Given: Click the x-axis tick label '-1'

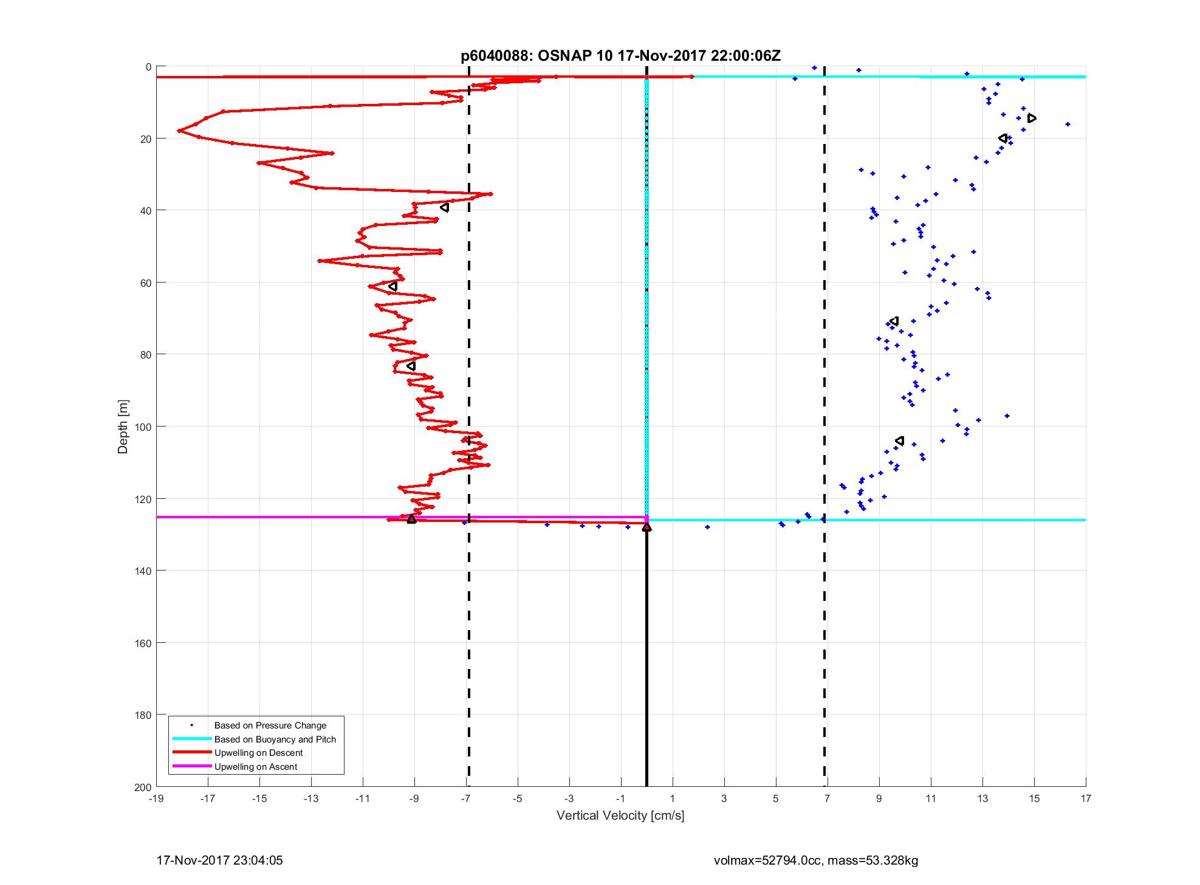Looking at the screenshot, I should (x=621, y=798).
